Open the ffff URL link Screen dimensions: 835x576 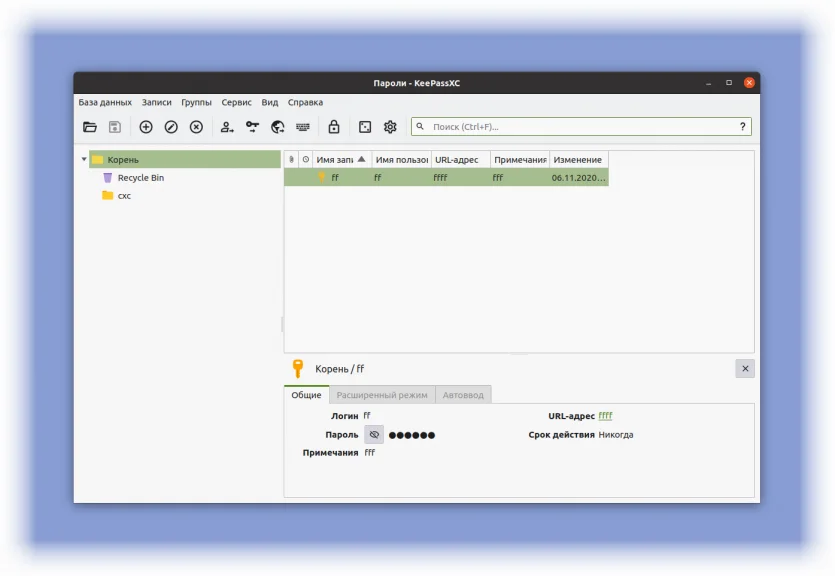(605, 416)
